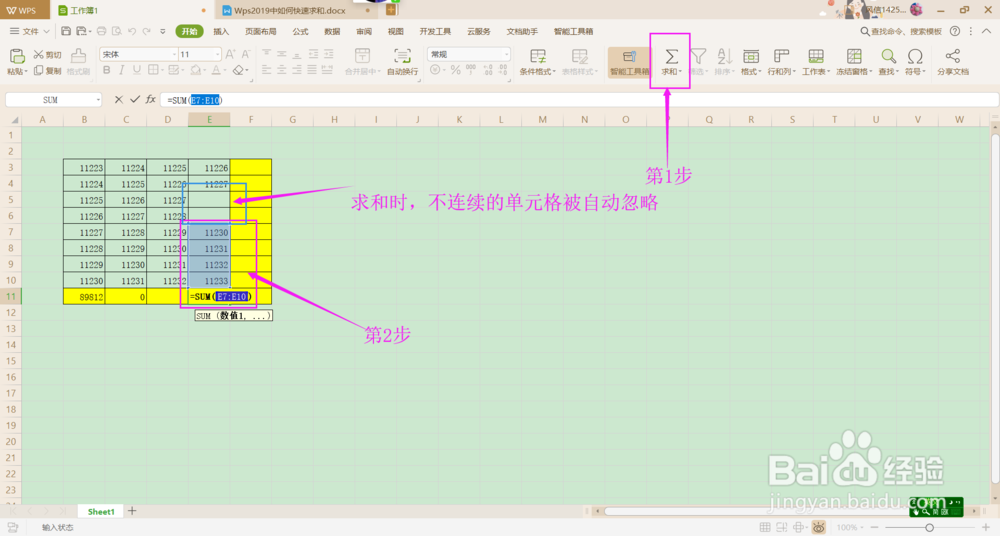Toggle Italic formatting
This screenshot has height=536, width=1000.
point(122,70)
